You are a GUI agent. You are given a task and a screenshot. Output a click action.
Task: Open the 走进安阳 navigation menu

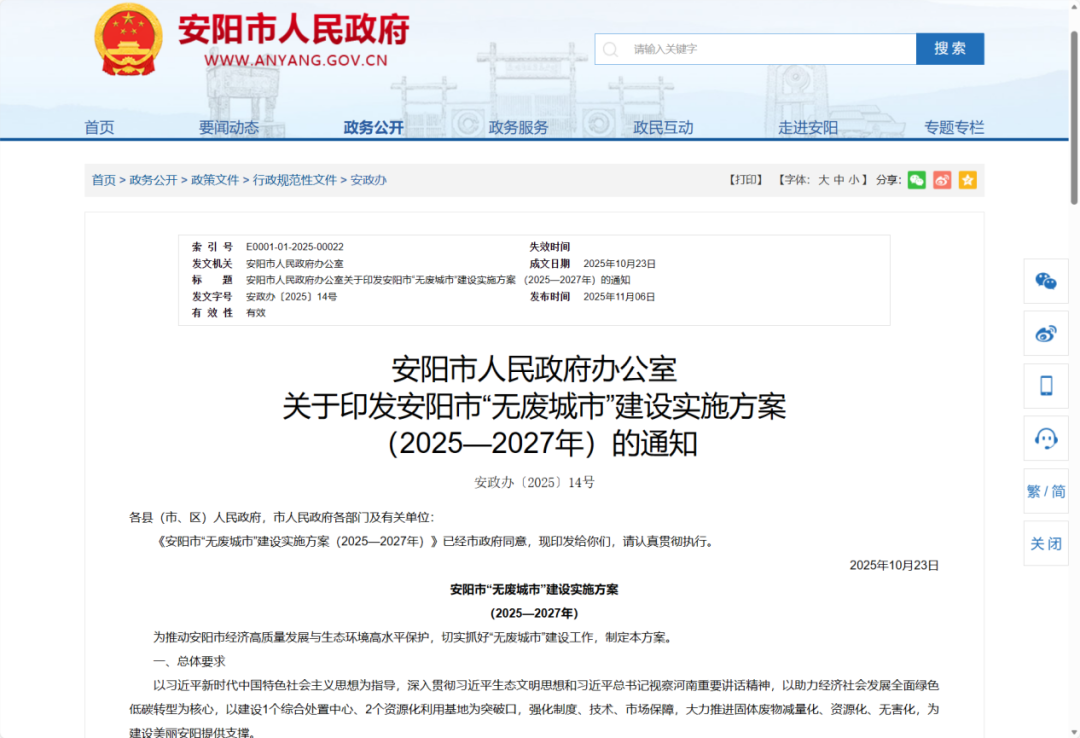[807, 127]
